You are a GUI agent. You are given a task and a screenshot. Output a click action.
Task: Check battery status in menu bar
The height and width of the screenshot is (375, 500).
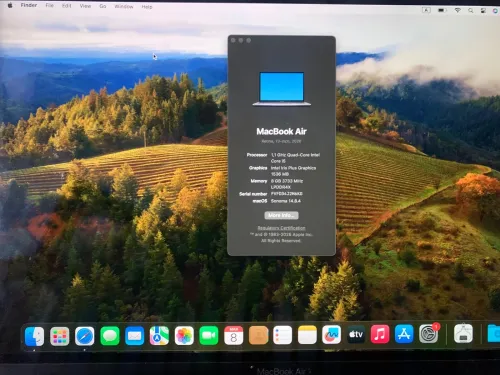442,10
